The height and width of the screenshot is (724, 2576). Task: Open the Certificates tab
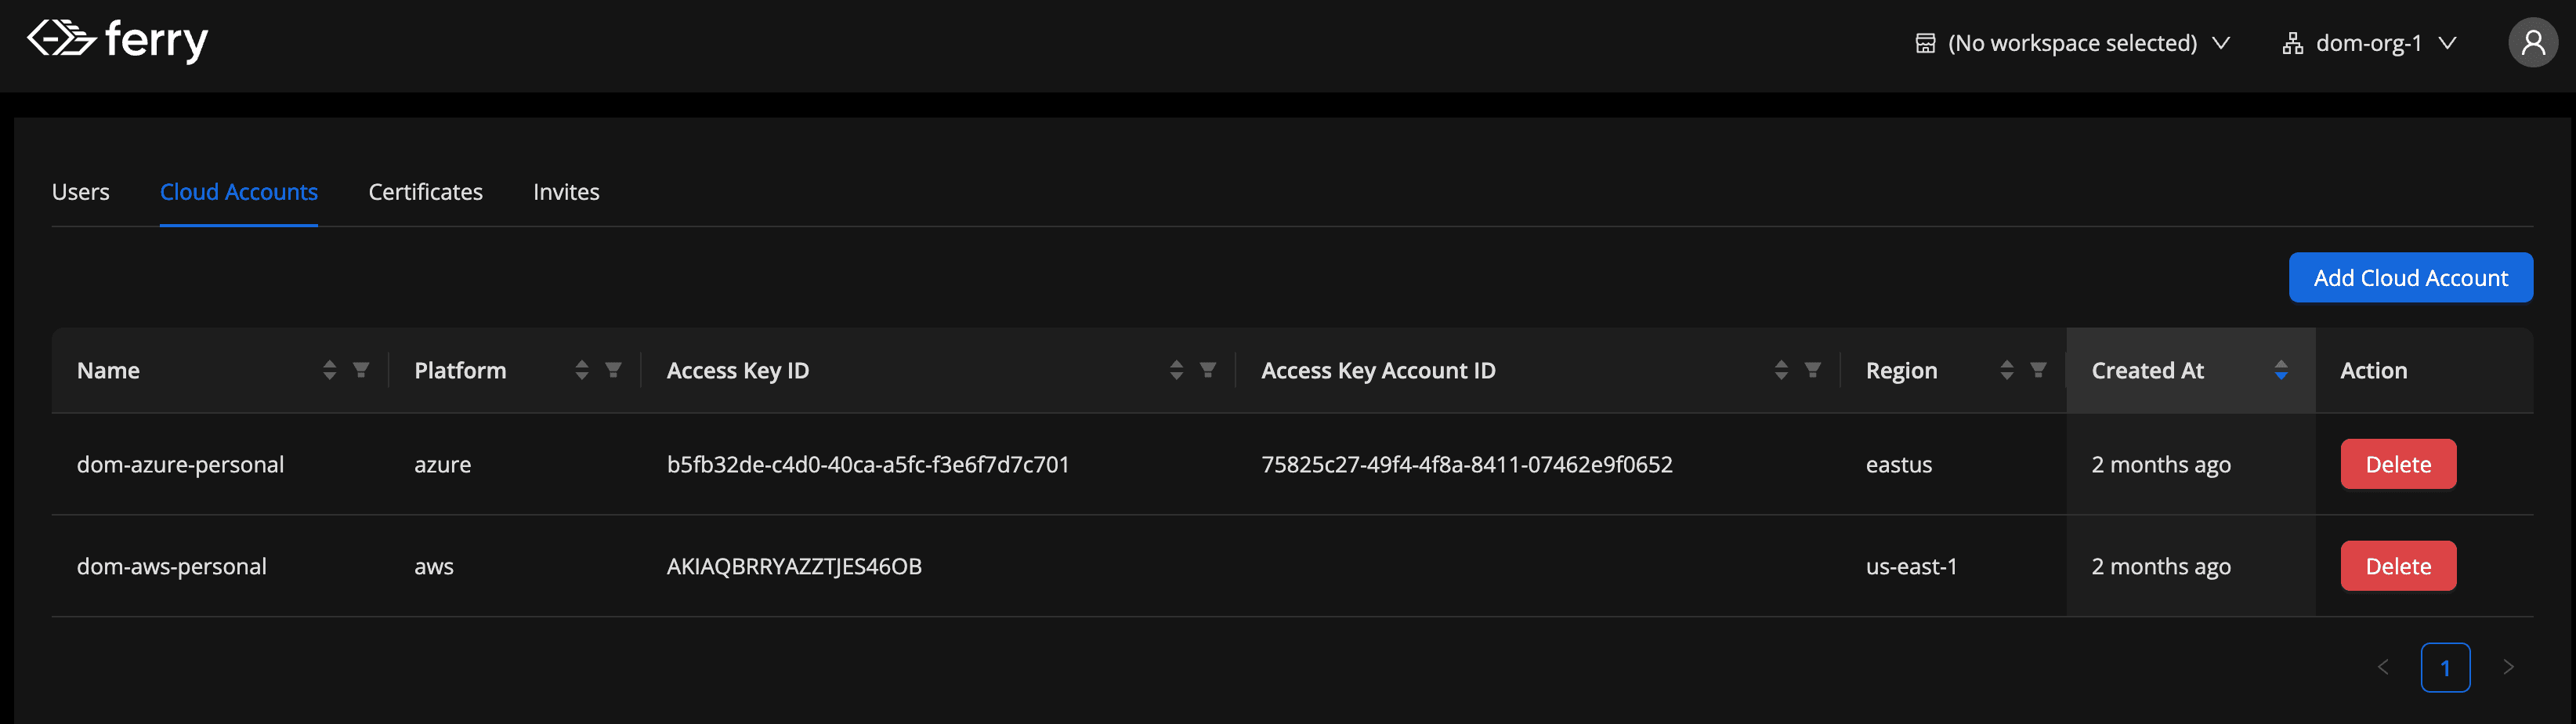tap(425, 192)
